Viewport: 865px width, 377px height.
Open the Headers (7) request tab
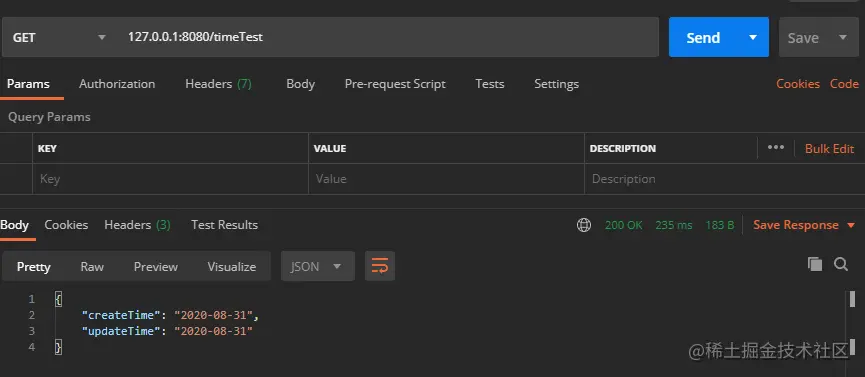(218, 84)
